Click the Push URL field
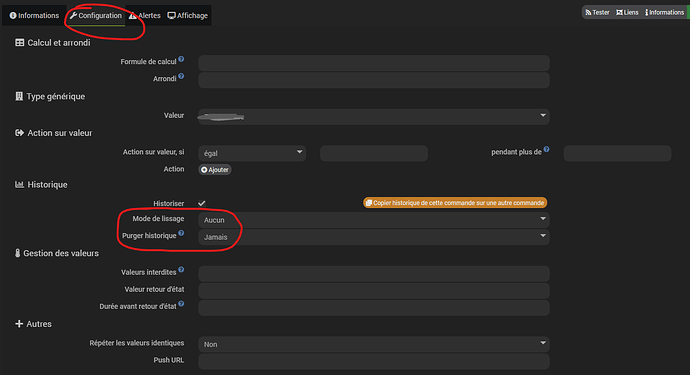Screen dimensions: 690x375 coord(374,361)
